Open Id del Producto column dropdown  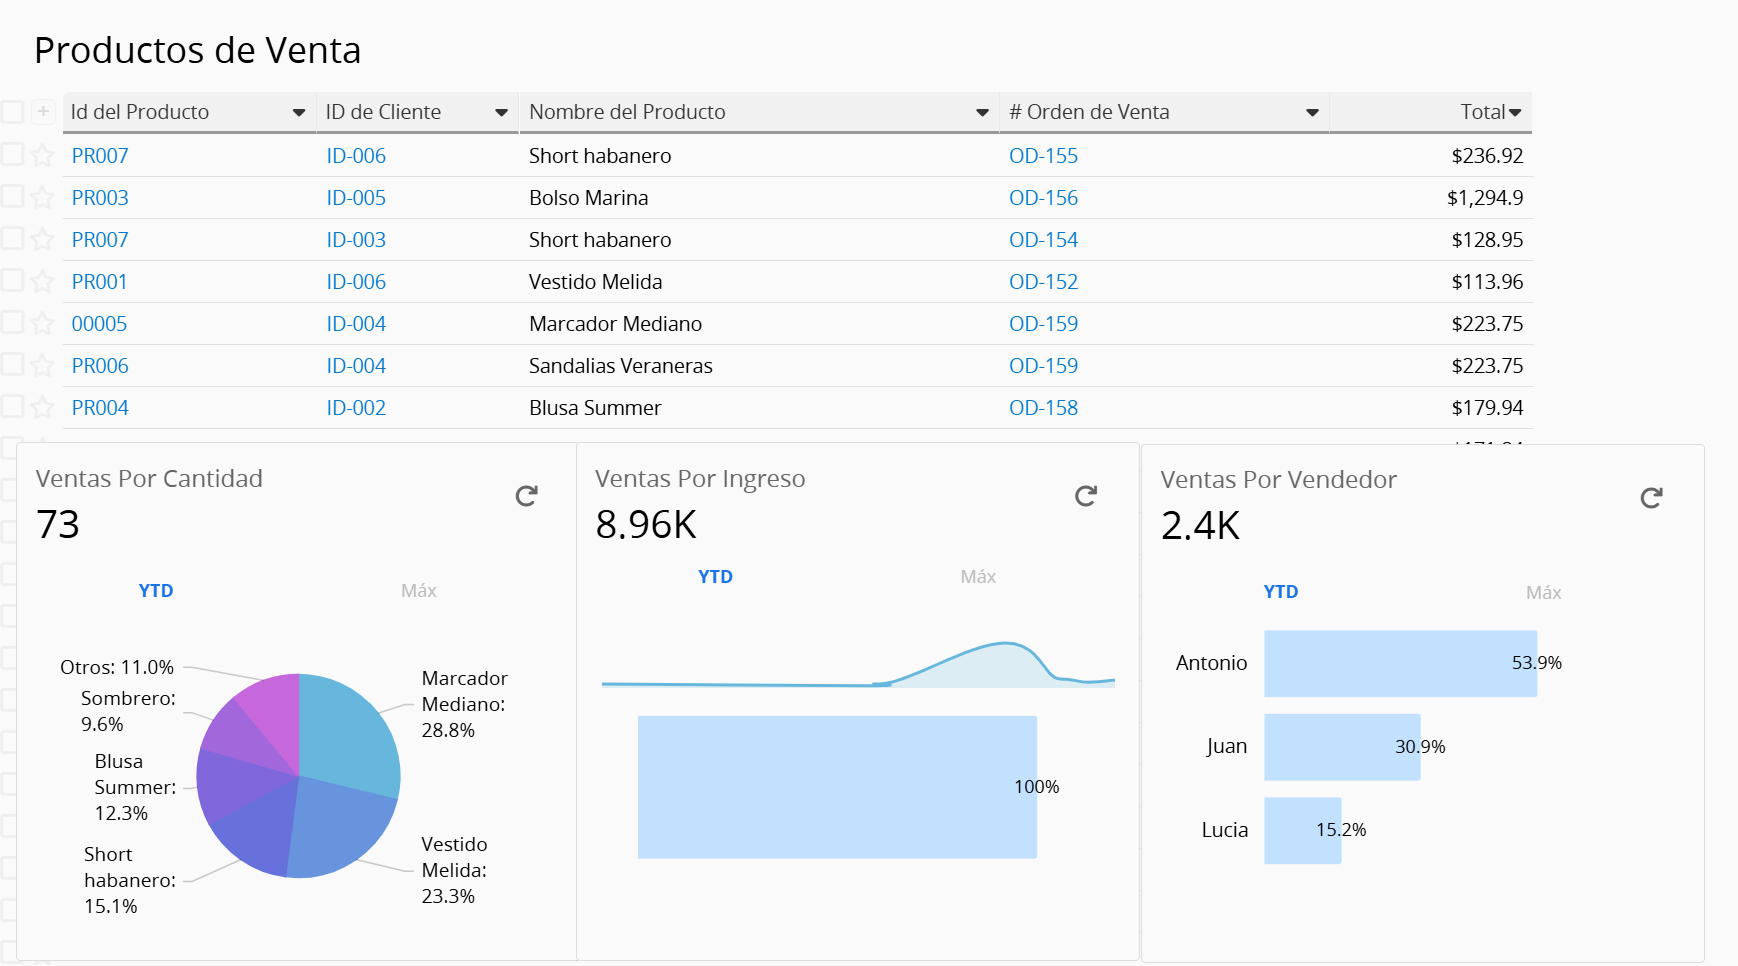pos(298,113)
